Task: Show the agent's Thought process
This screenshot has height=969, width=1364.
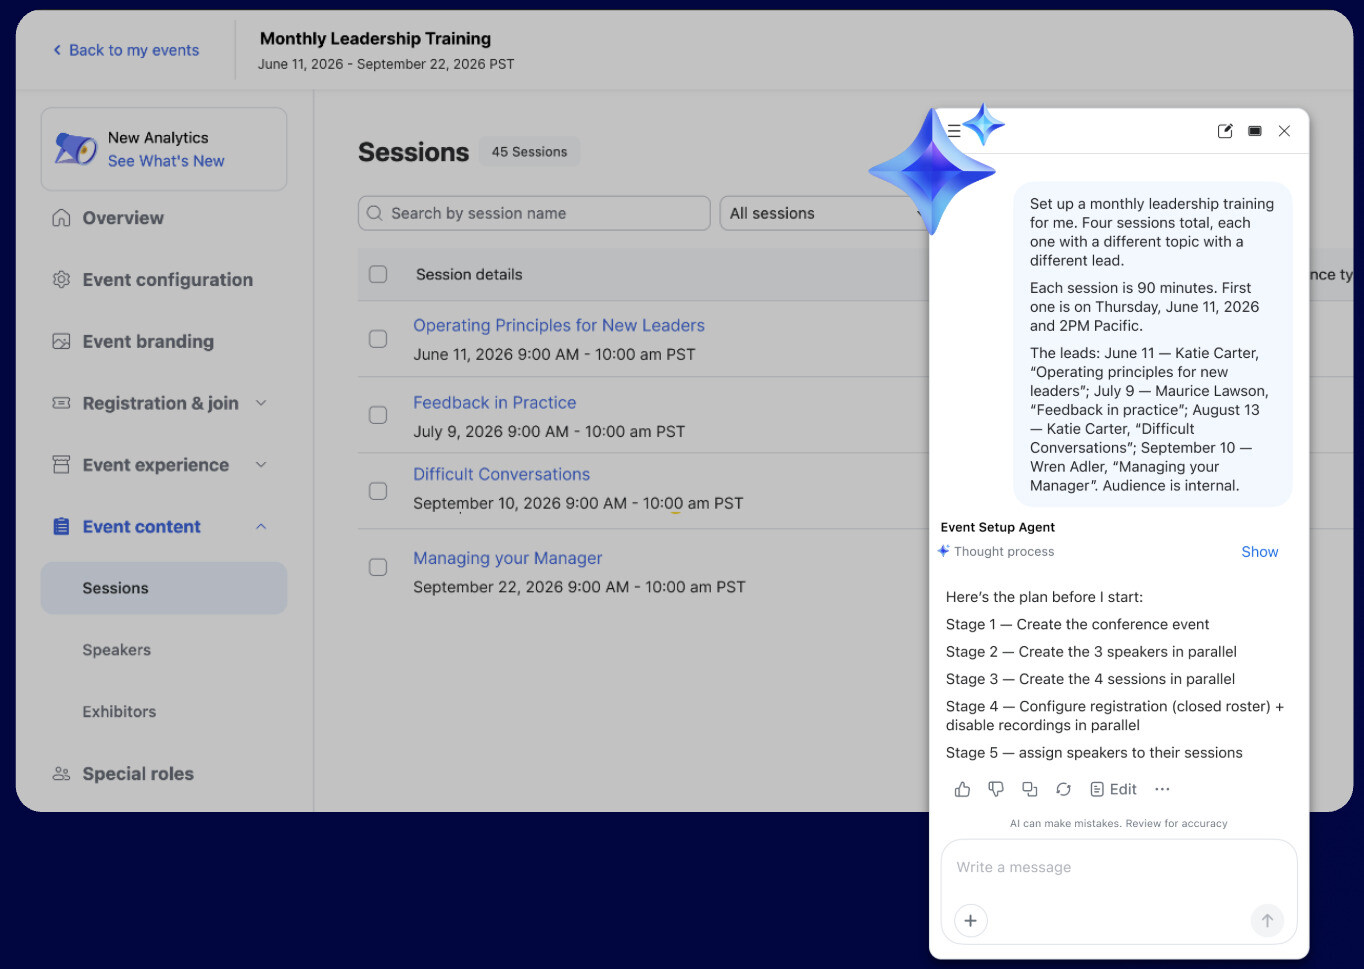Action: 1260,552
